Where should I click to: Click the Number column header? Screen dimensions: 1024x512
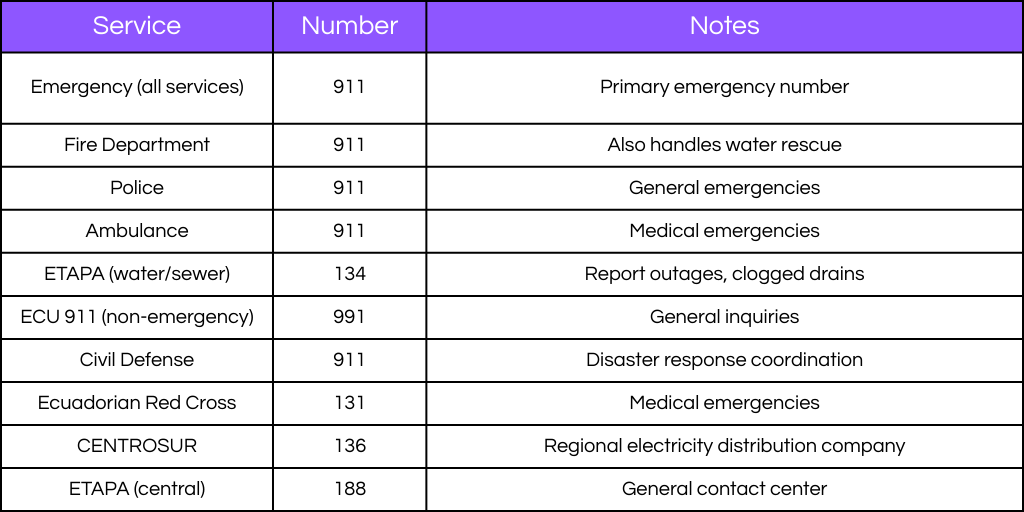coord(349,26)
